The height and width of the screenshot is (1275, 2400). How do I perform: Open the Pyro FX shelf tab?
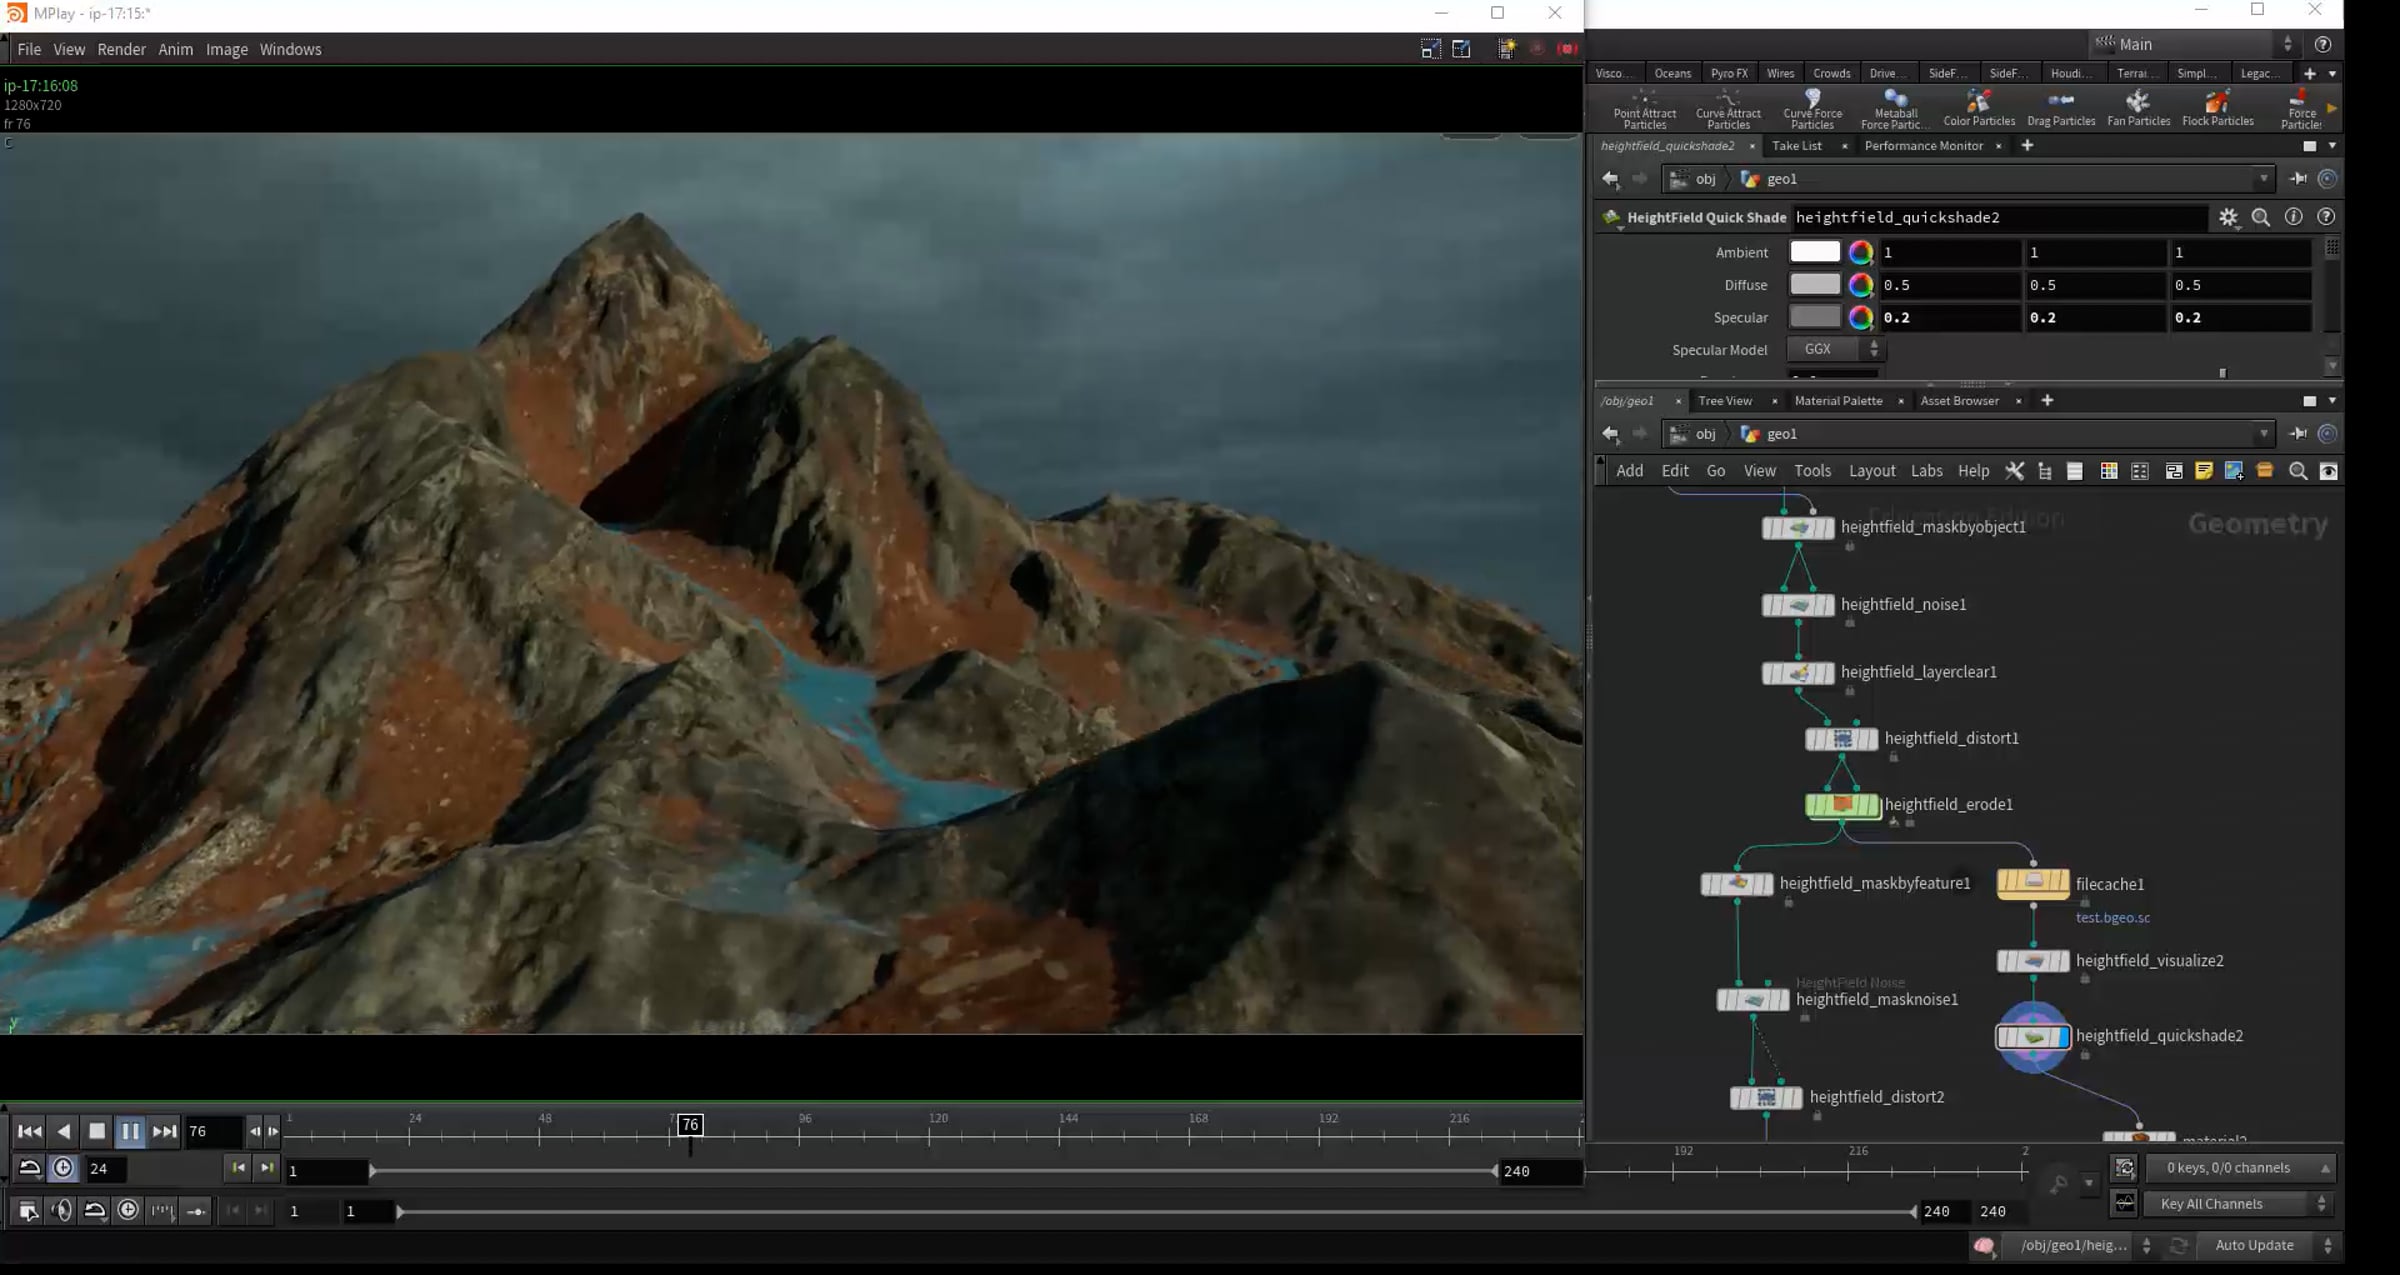click(1729, 73)
